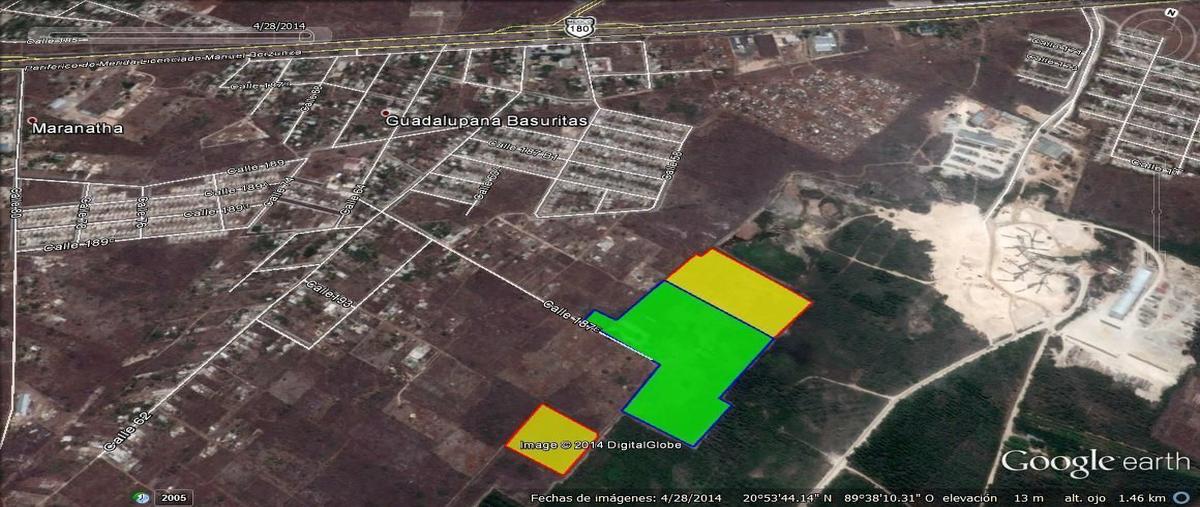Screen dimensions: 1200x507
Task: Click the historical imagery time slider handle
Action: pyautogui.click(x=307, y=36)
